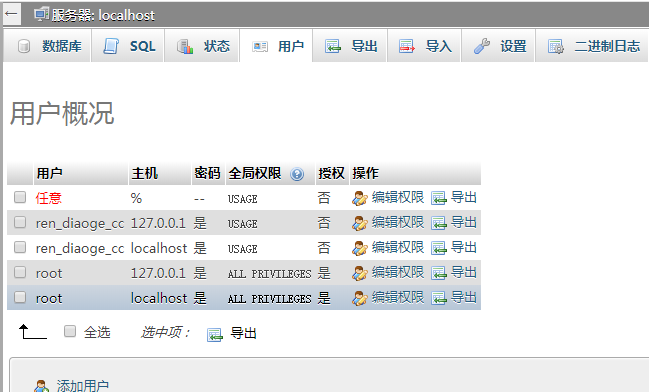Check the box for root at localhost
Image resolution: width=649 pixels, height=392 pixels.
coord(20,297)
